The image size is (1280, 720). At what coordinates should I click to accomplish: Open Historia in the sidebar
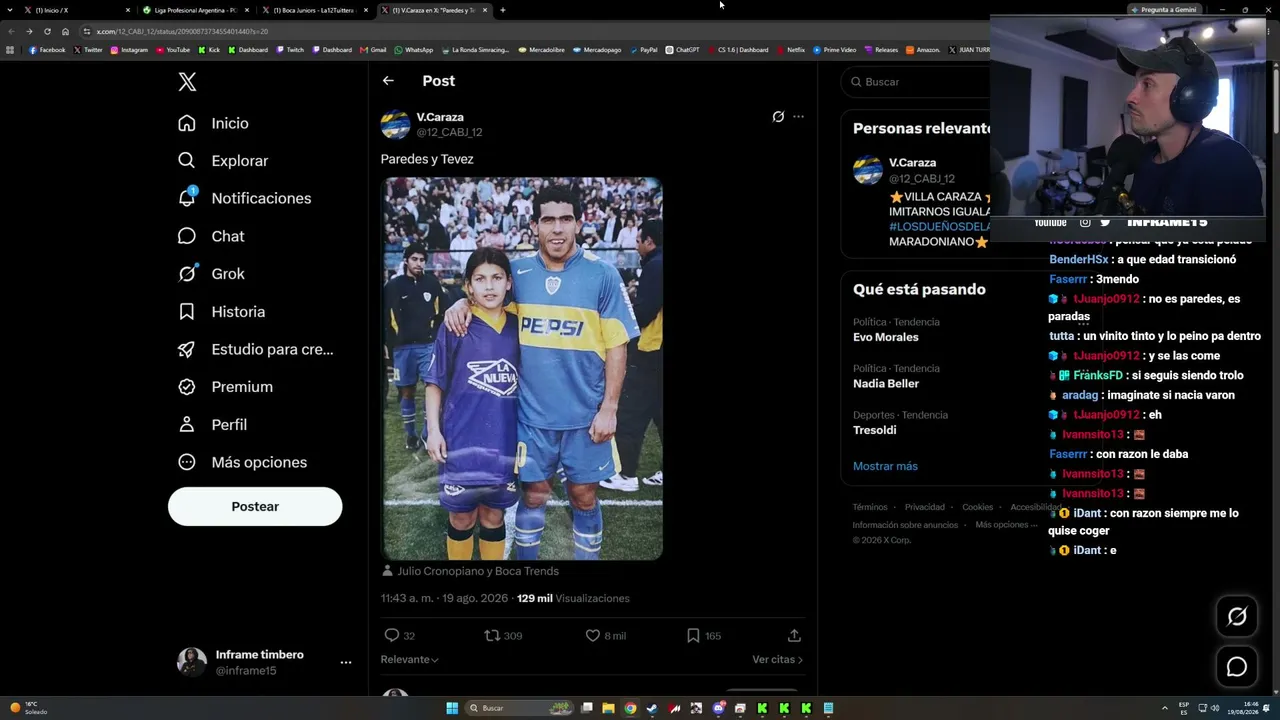pyautogui.click(x=221, y=312)
